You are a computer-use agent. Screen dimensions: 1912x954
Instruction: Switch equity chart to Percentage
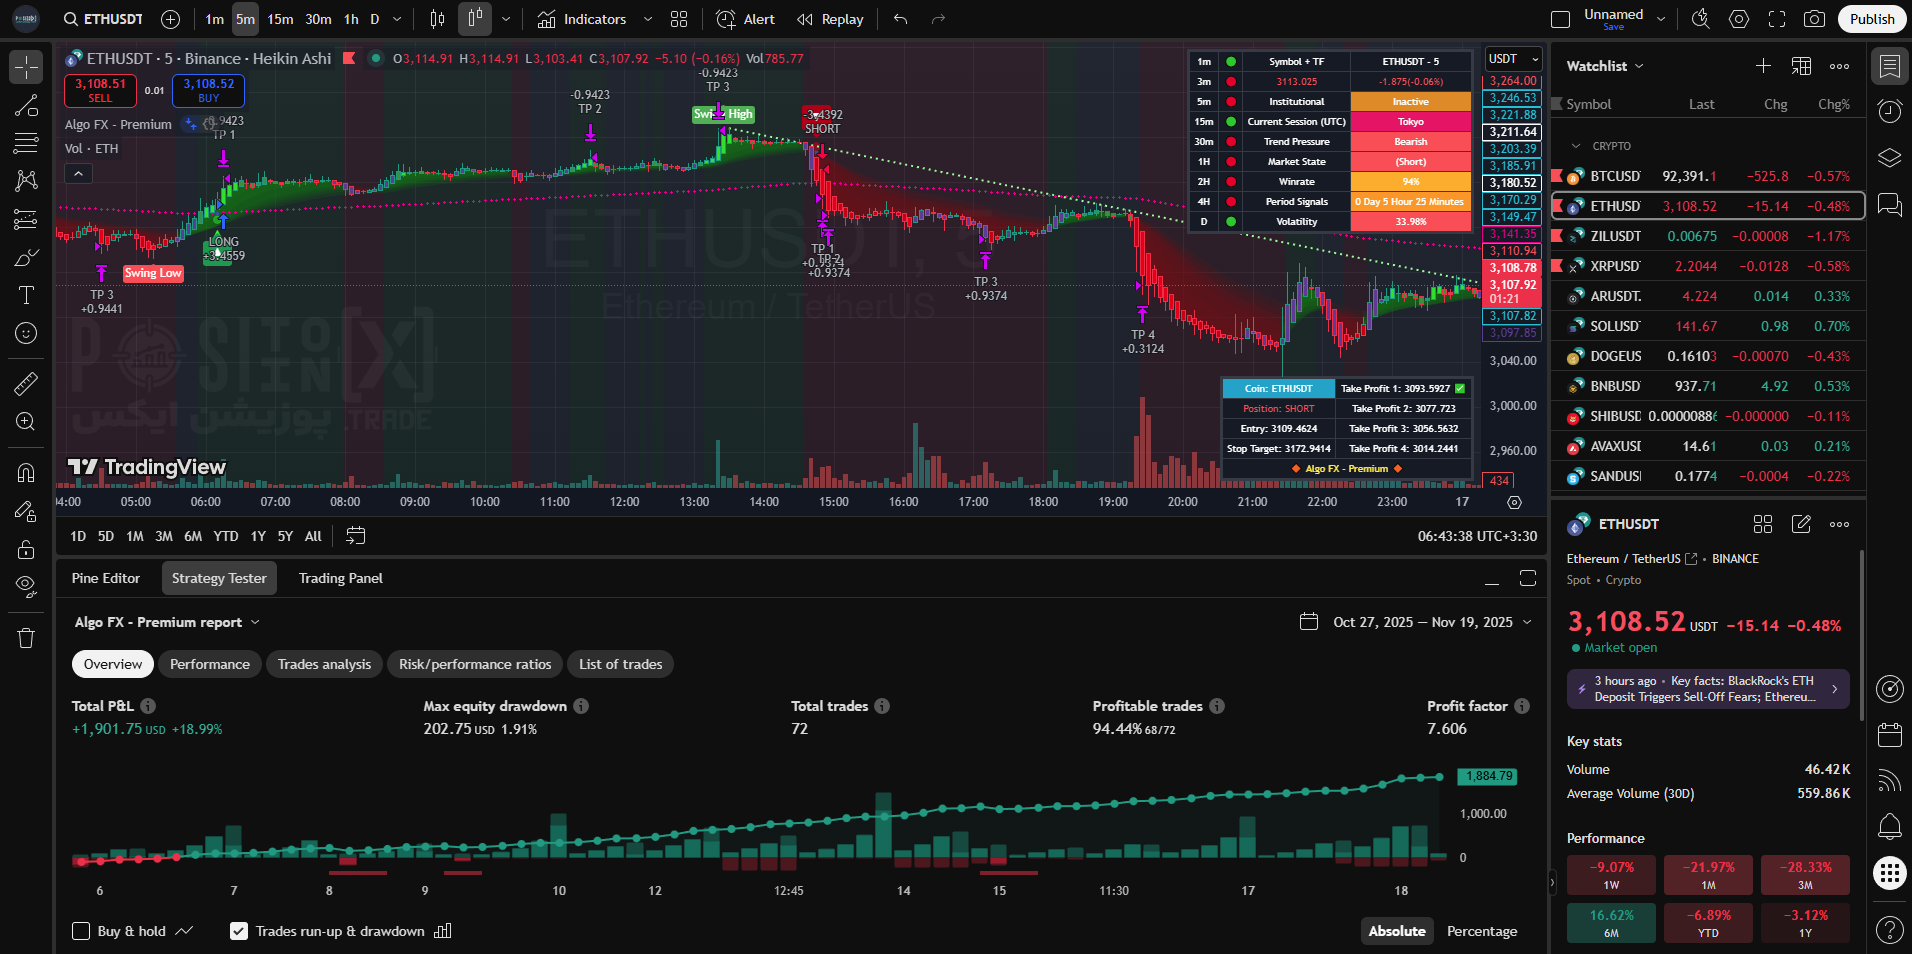coord(1481,931)
